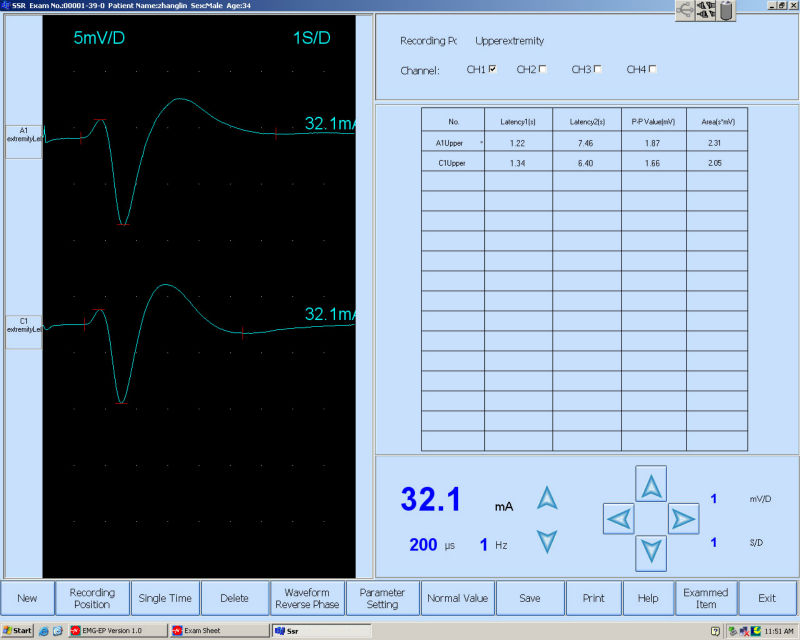Click the 1 Hz frequency value
800x640 pixels.
[x=484, y=545]
